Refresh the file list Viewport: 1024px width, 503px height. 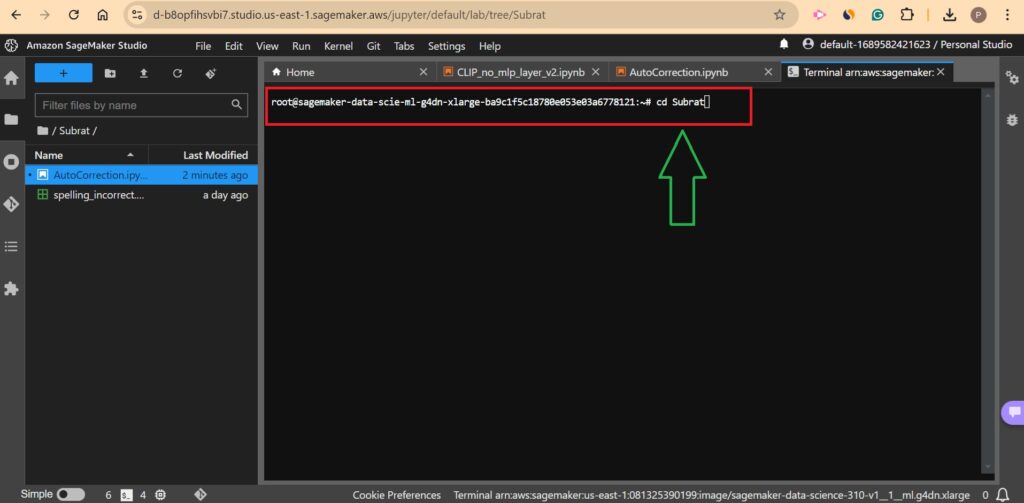pyautogui.click(x=177, y=73)
